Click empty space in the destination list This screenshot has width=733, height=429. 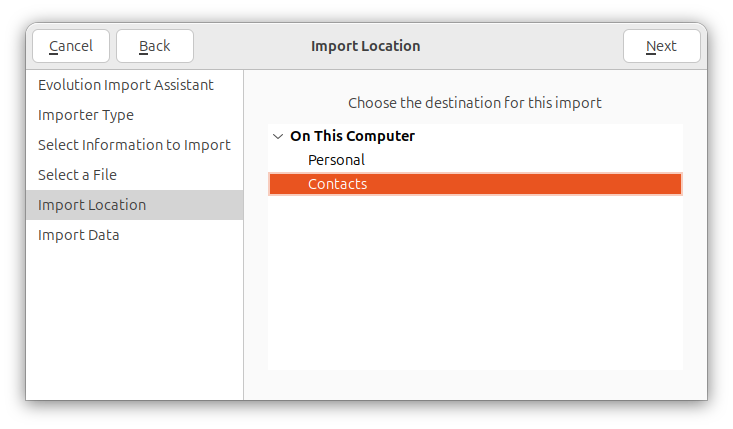pyautogui.click(x=475, y=280)
